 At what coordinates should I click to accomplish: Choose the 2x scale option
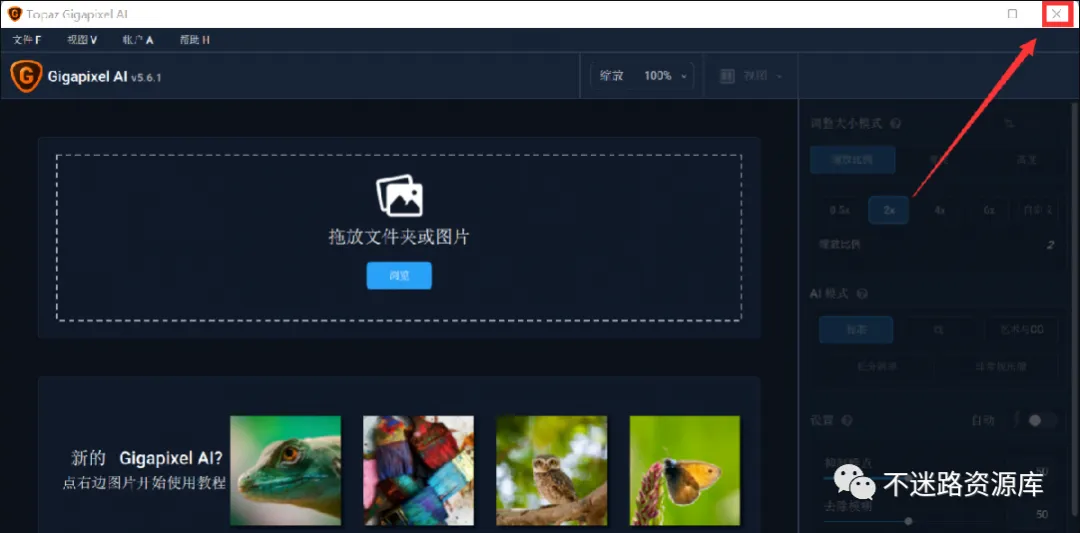click(x=889, y=210)
